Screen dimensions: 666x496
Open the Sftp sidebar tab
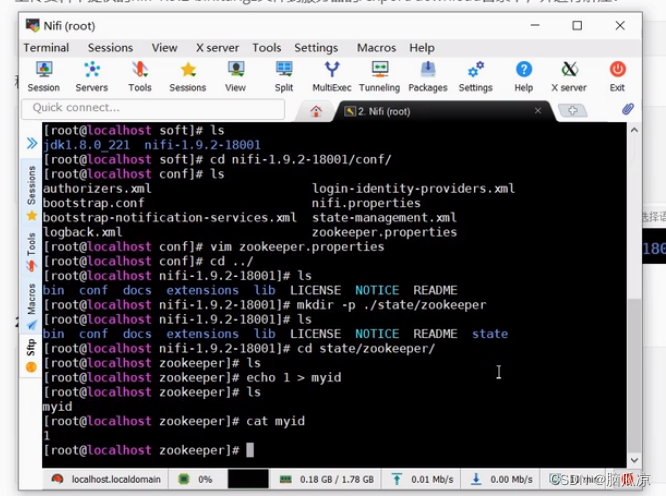(31, 355)
